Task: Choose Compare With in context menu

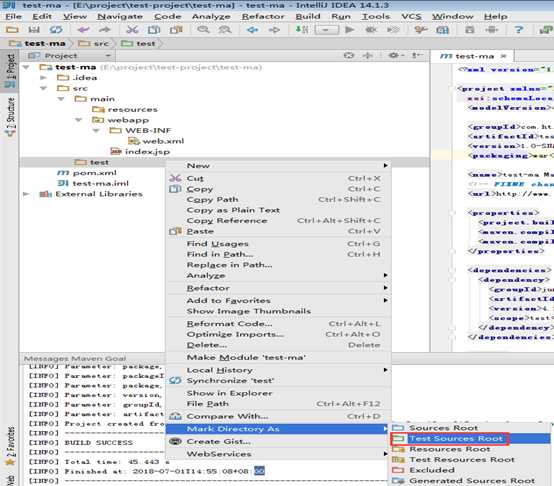Action: tap(278, 416)
